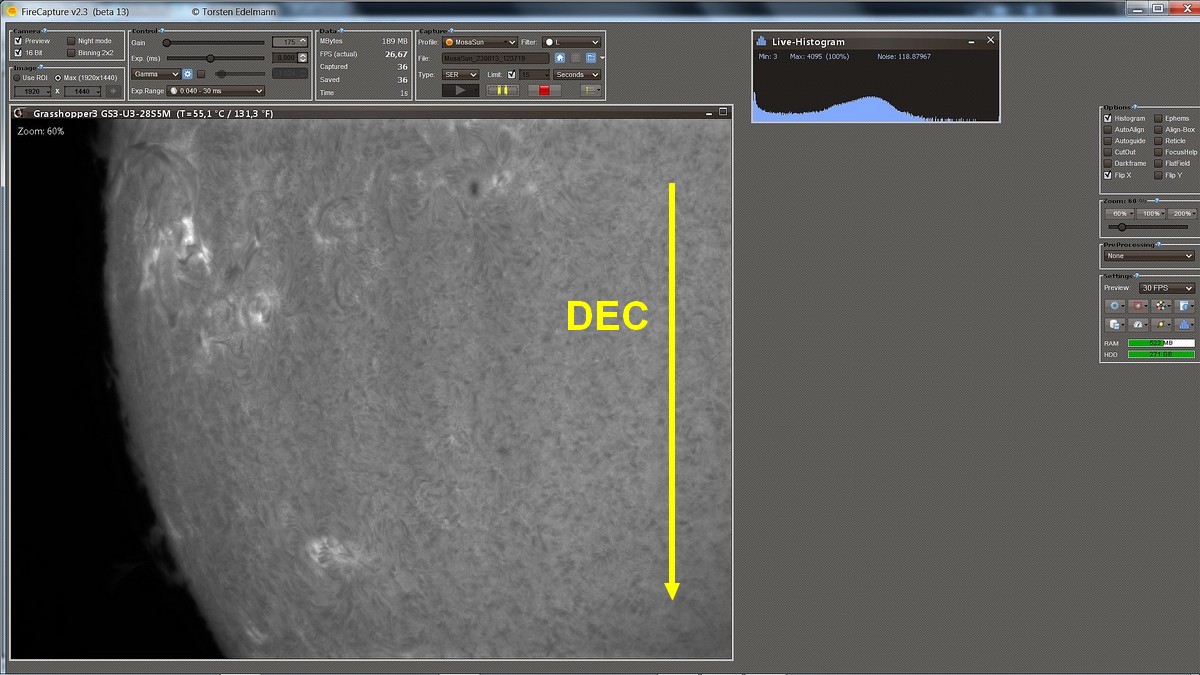The image size is (1200, 675).
Task: Select the Use ROI radio button
Action: tap(17, 77)
